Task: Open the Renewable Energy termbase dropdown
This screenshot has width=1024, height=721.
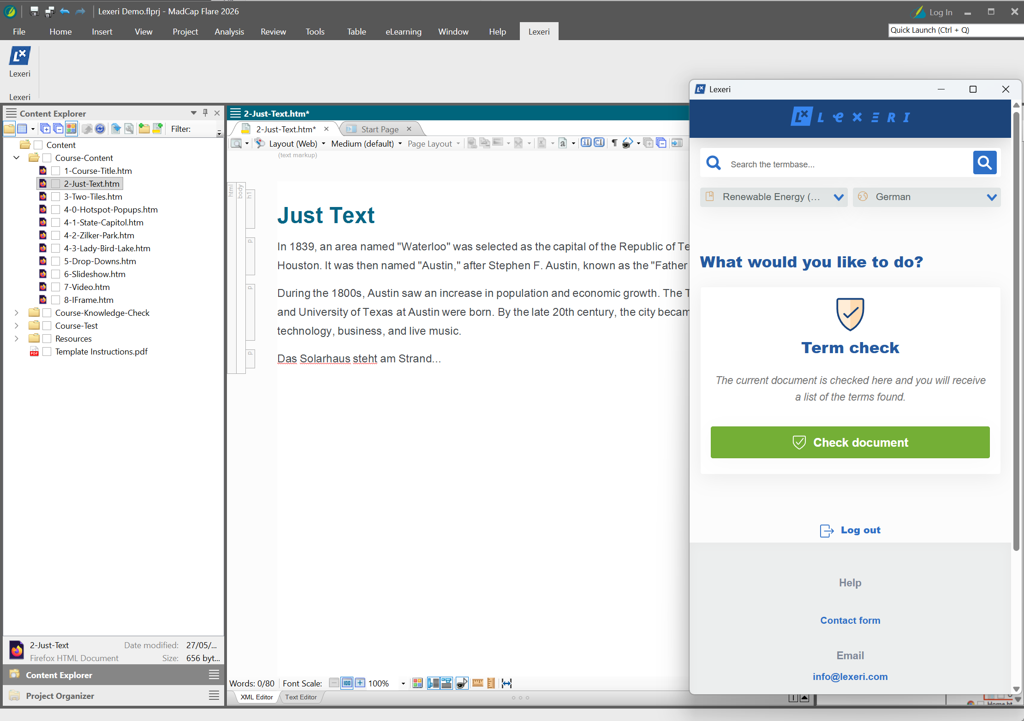Action: pyautogui.click(x=774, y=197)
